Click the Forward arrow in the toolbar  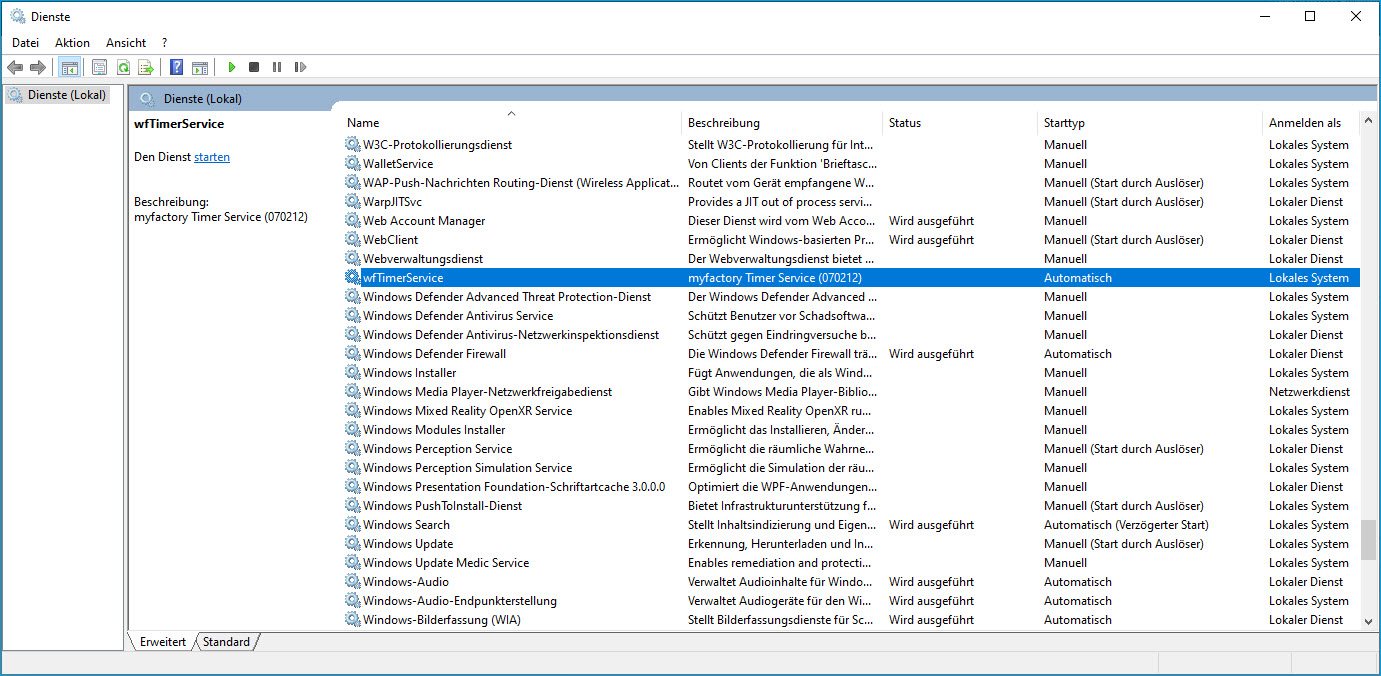coord(38,67)
